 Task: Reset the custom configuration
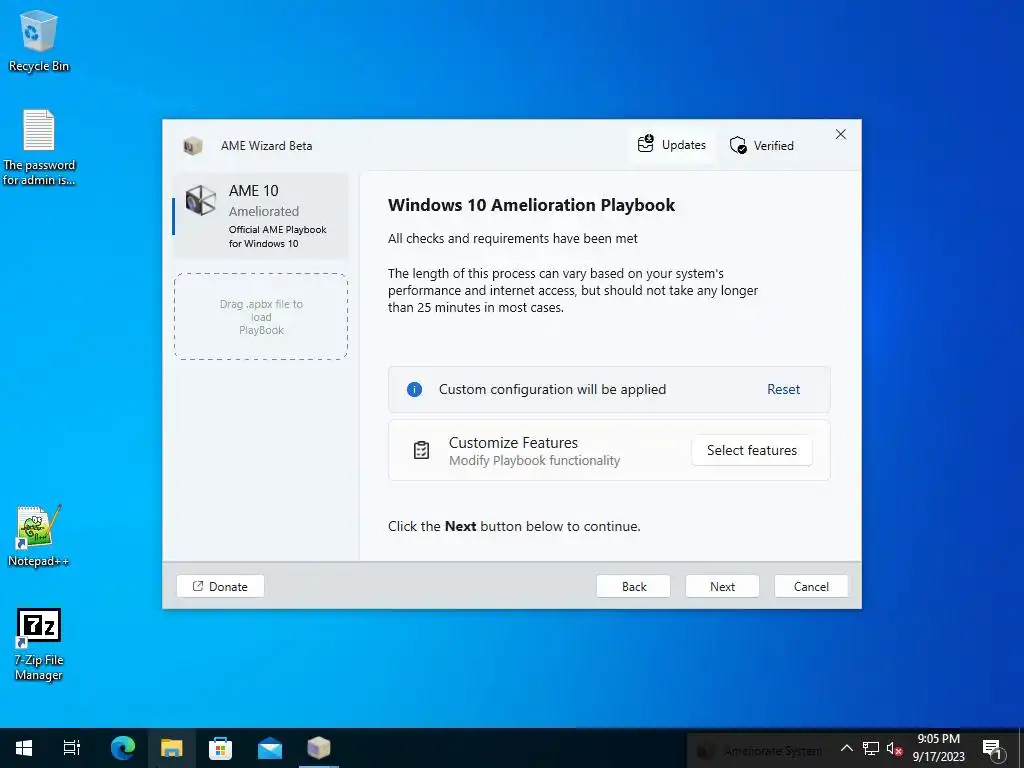[783, 389]
